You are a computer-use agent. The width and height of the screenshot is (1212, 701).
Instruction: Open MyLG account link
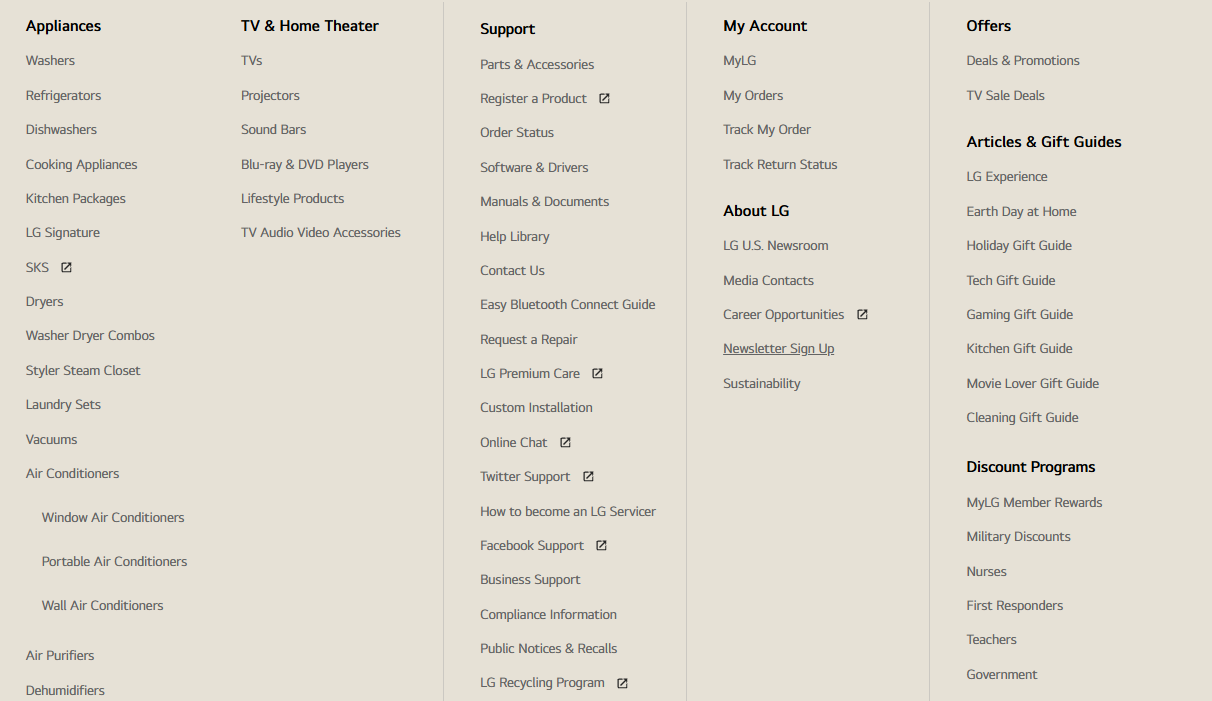pyautogui.click(x=740, y=61)
